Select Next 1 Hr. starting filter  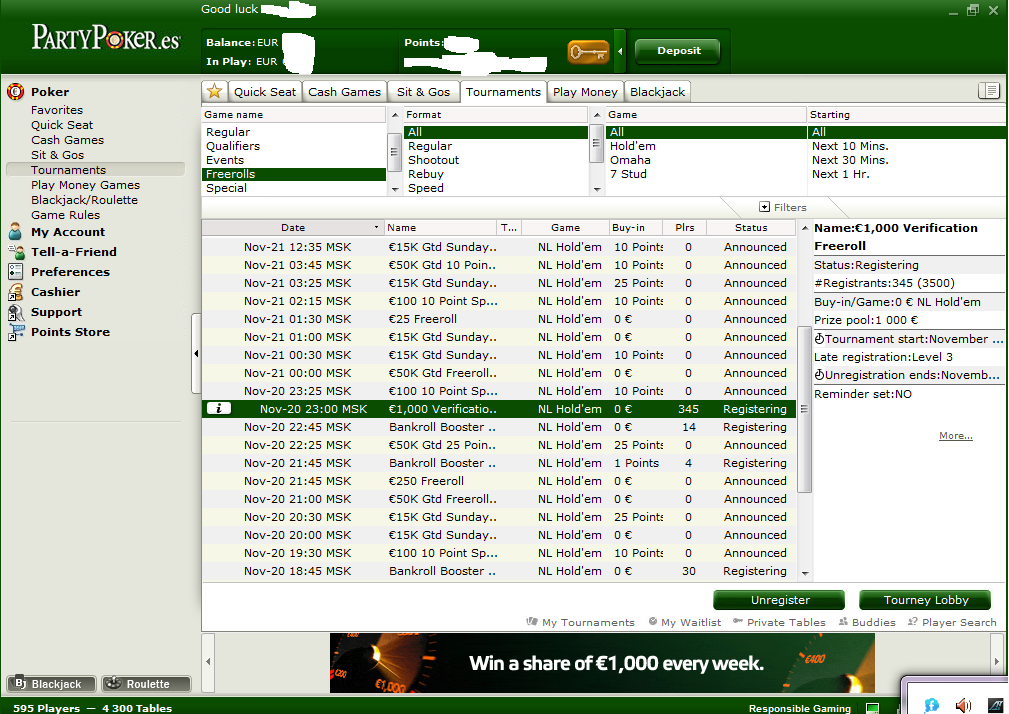coord(907,174)
